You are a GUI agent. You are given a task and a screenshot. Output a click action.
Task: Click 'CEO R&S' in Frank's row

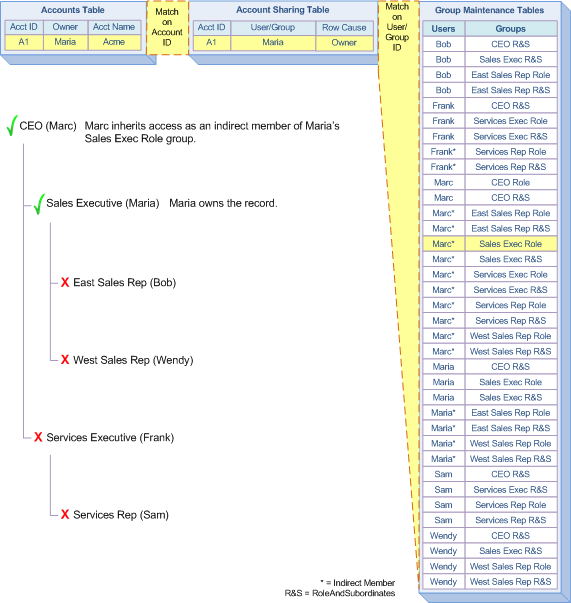pyautogui.click(x=511, y=106)
